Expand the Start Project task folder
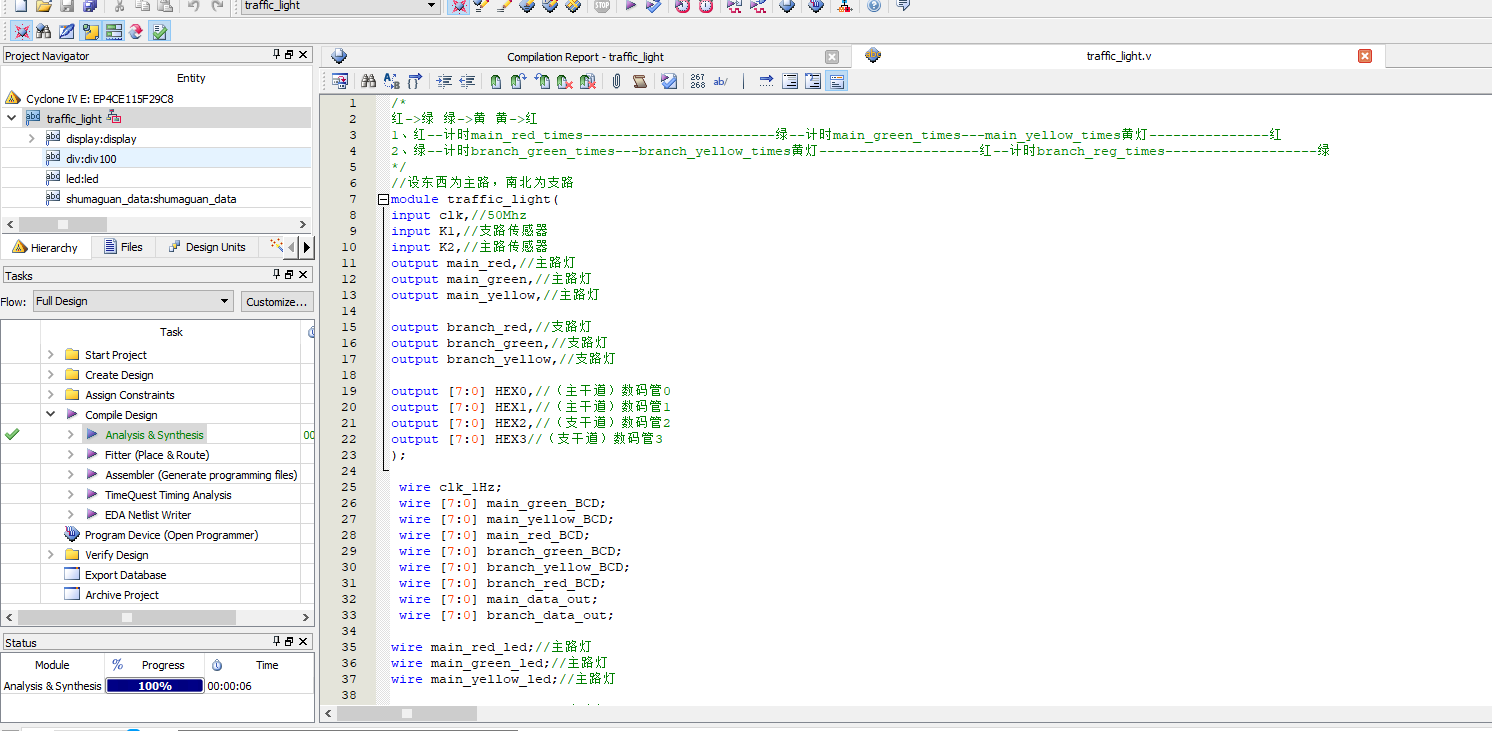 coord(51,354)
